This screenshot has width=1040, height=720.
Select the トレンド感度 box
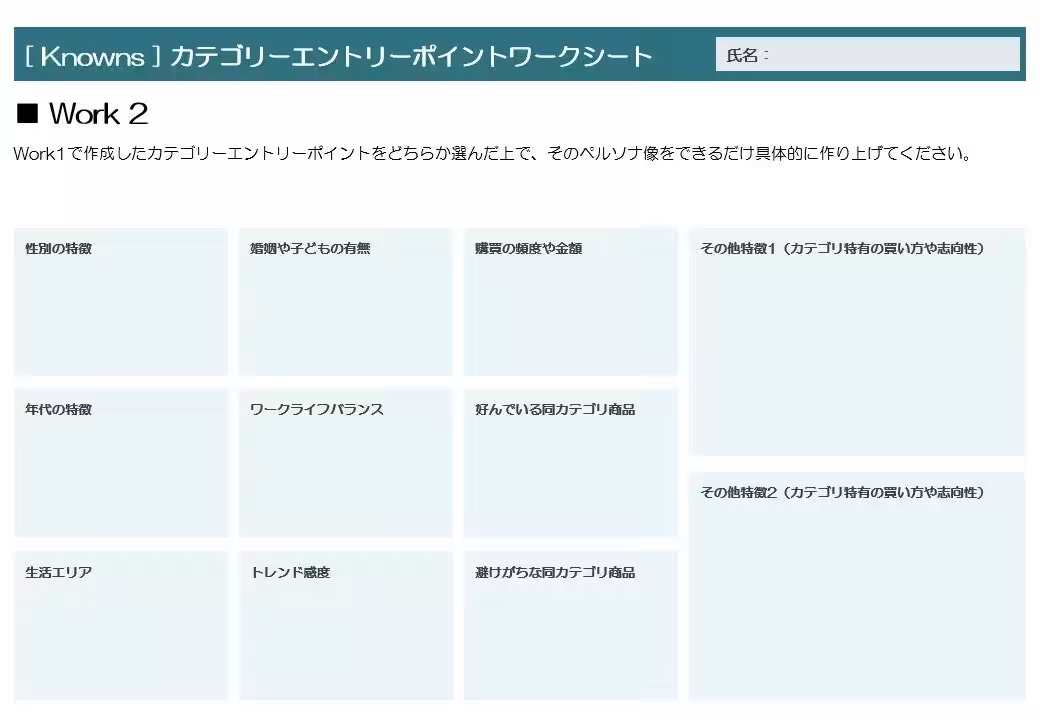(x=346, y=625)
